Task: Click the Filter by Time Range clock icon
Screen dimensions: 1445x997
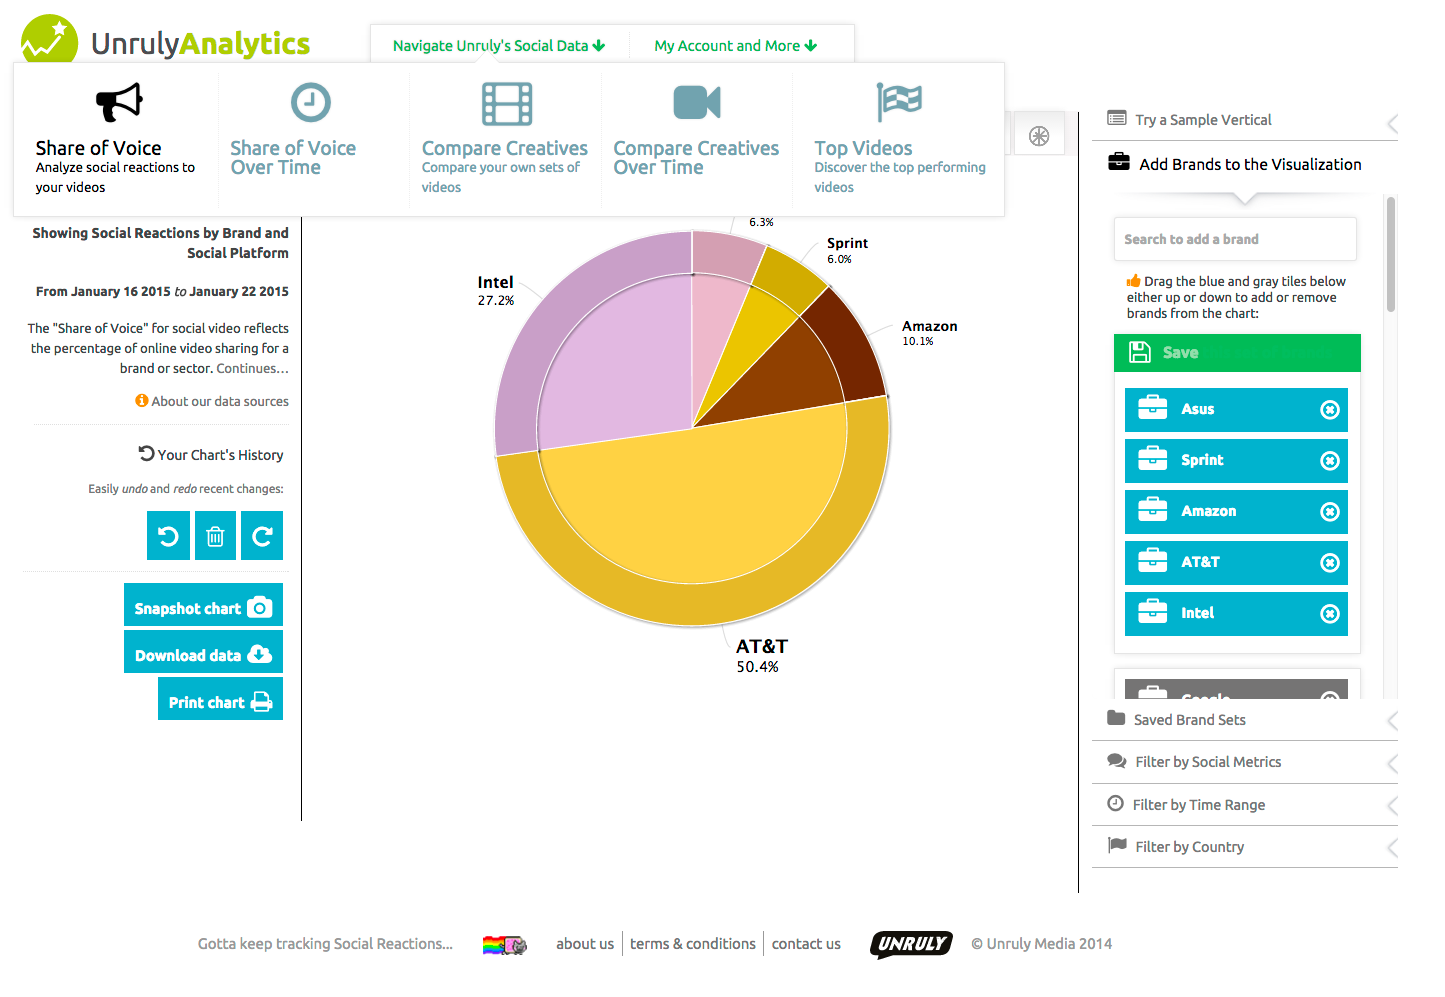Action: pos(1116,803)
